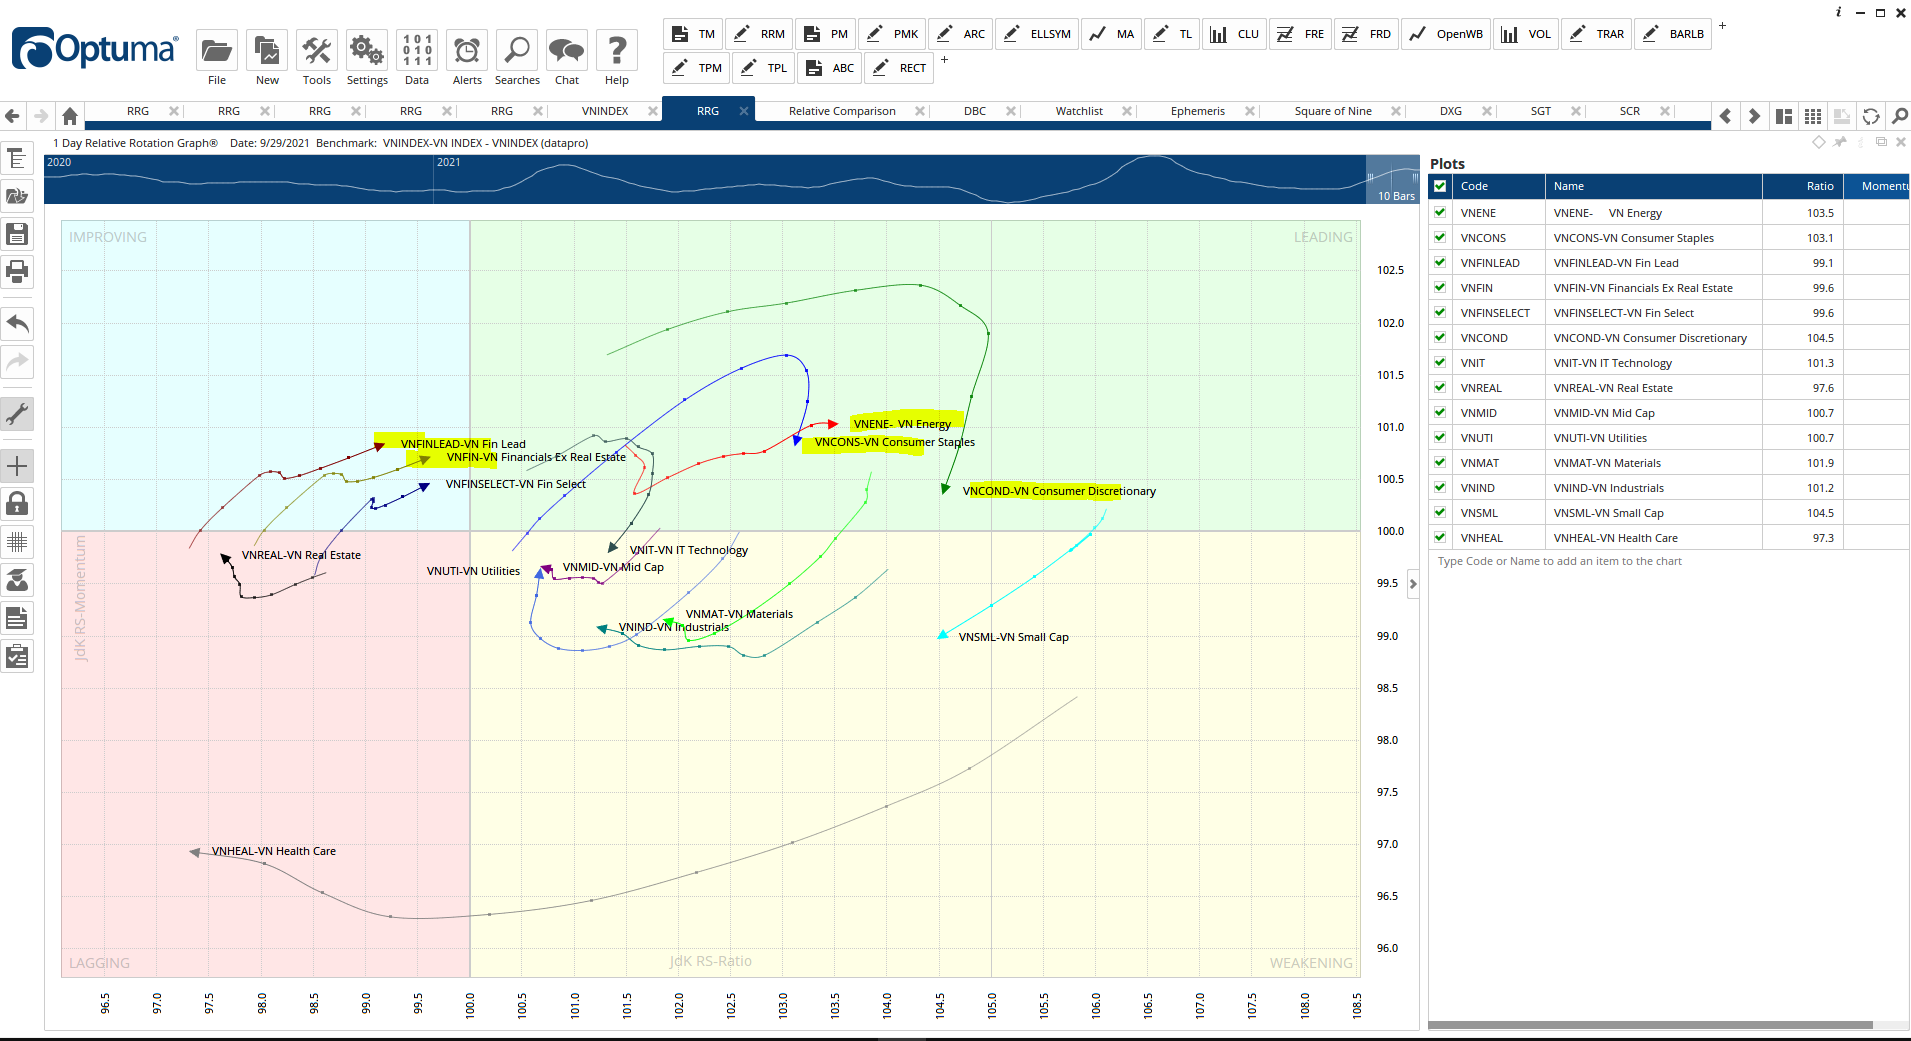Disable the VNHEAL Health Care checkbox

pyautogui.click(x=1440, y=538)
